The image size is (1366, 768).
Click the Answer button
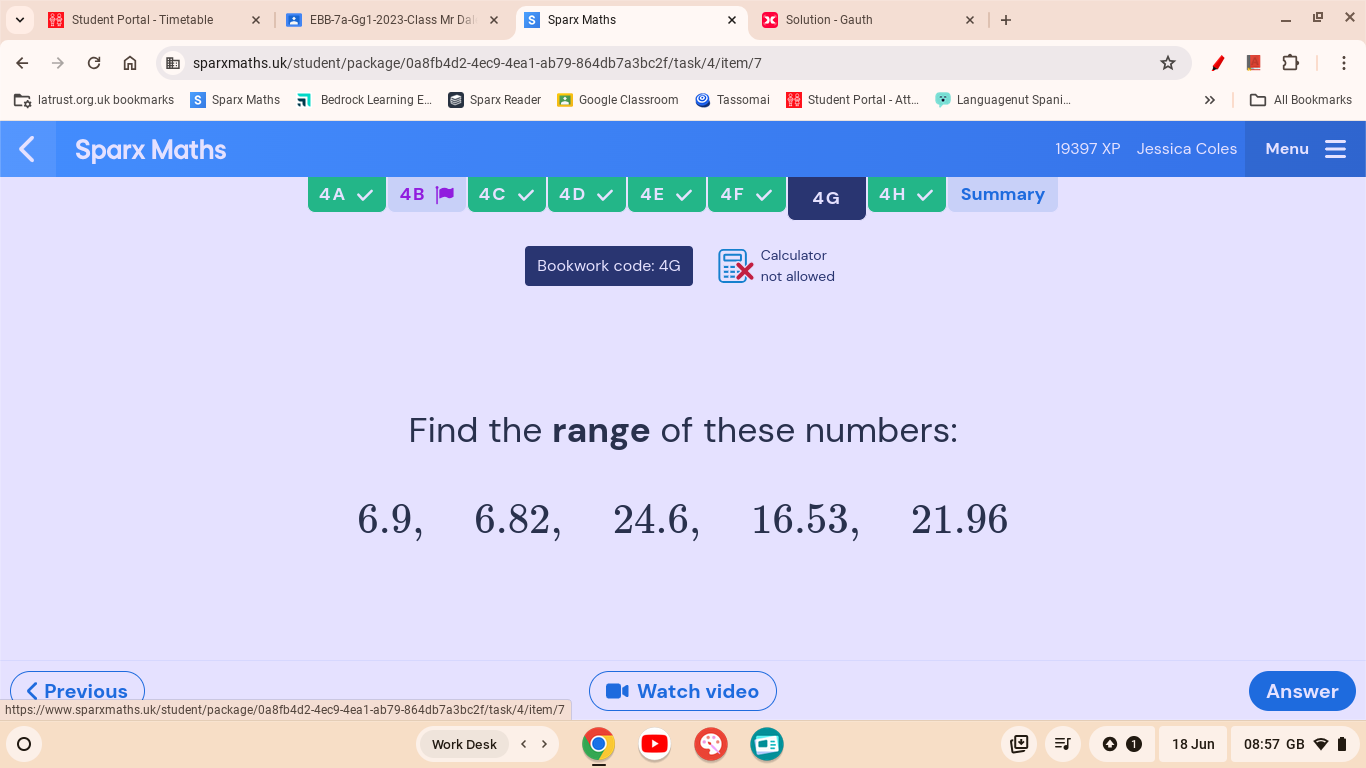coord(1301,691)
